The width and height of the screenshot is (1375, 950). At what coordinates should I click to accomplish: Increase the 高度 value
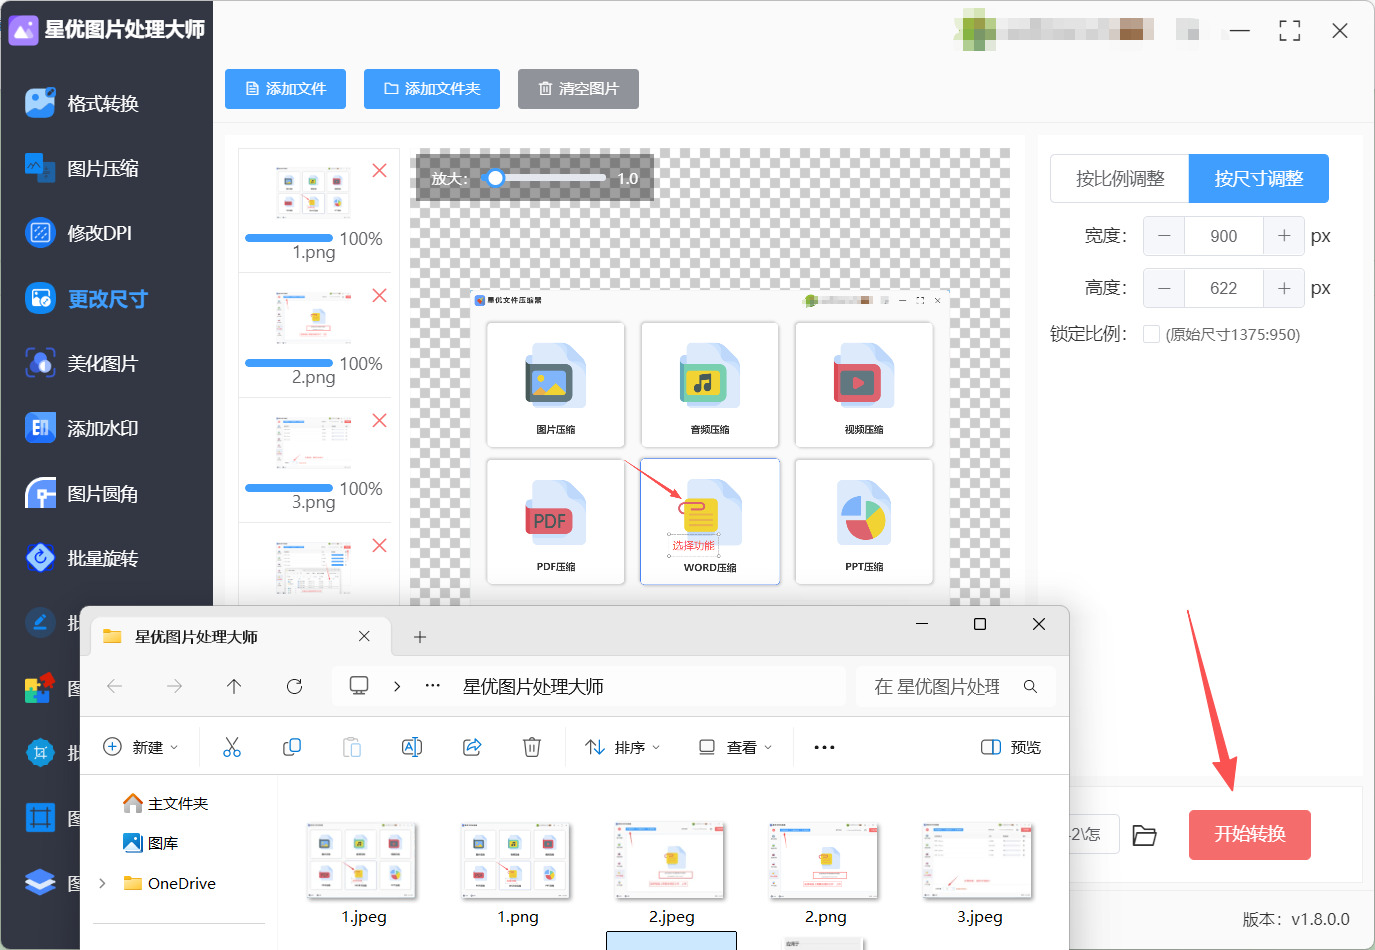(1284, 288)
